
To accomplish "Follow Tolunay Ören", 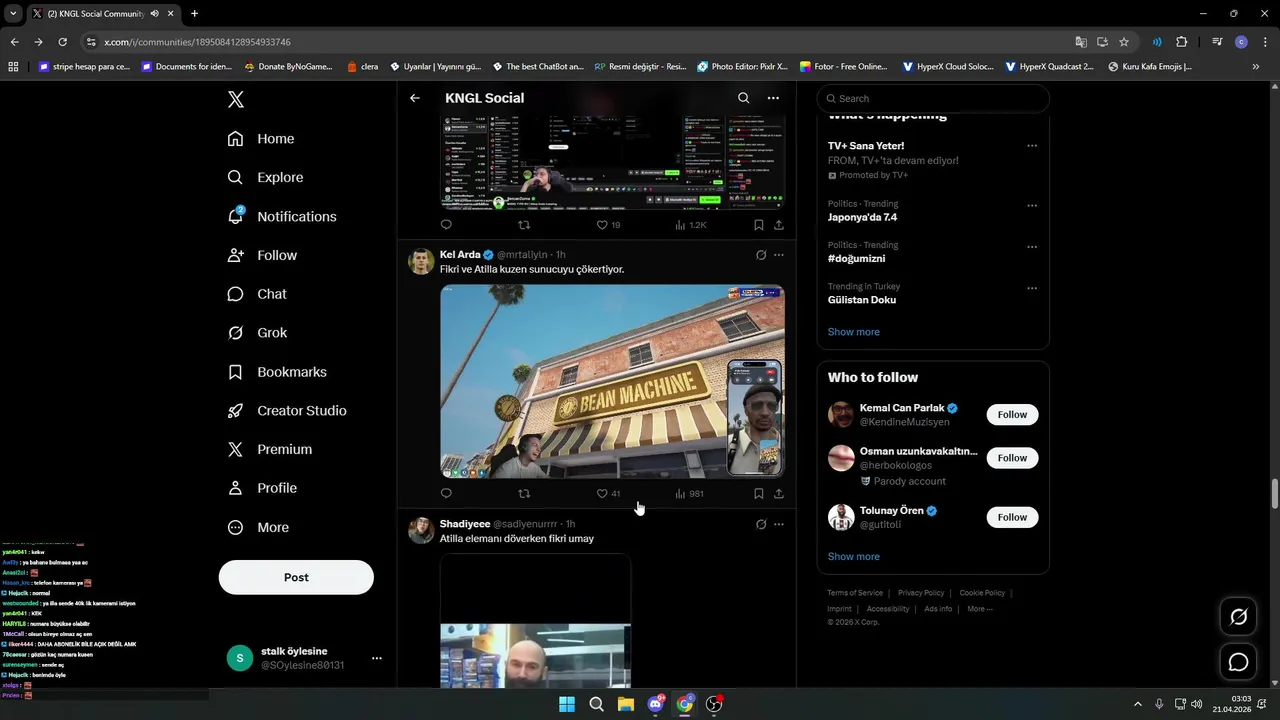I will [x=1012, y=517].
